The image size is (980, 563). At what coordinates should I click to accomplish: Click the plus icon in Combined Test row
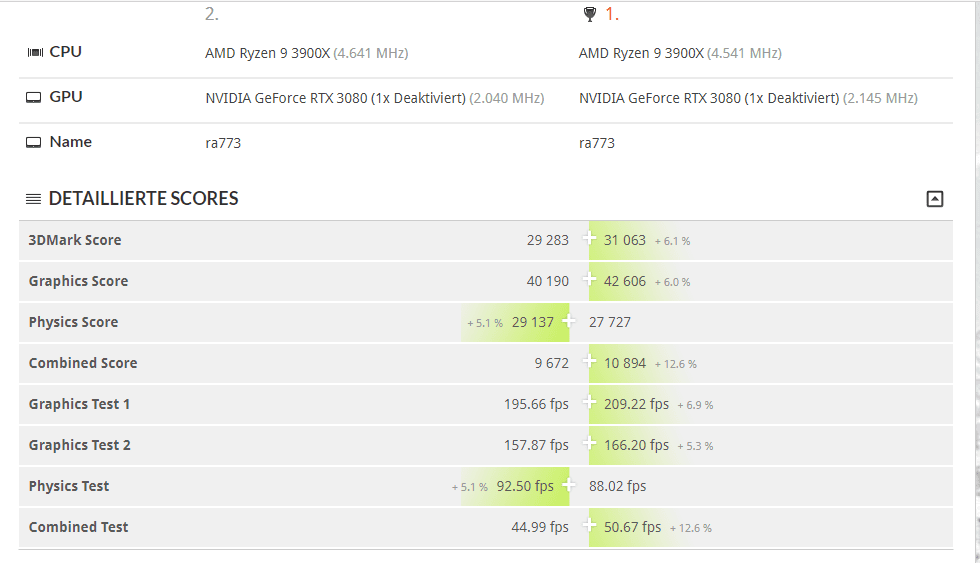point(590,526)
